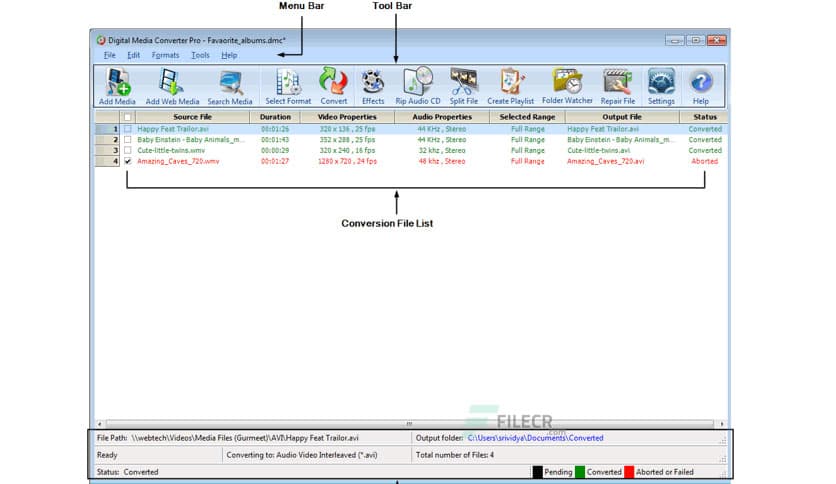
Task: Click video properties 1280 x 720, 24 fps
Action: (347, 161)
